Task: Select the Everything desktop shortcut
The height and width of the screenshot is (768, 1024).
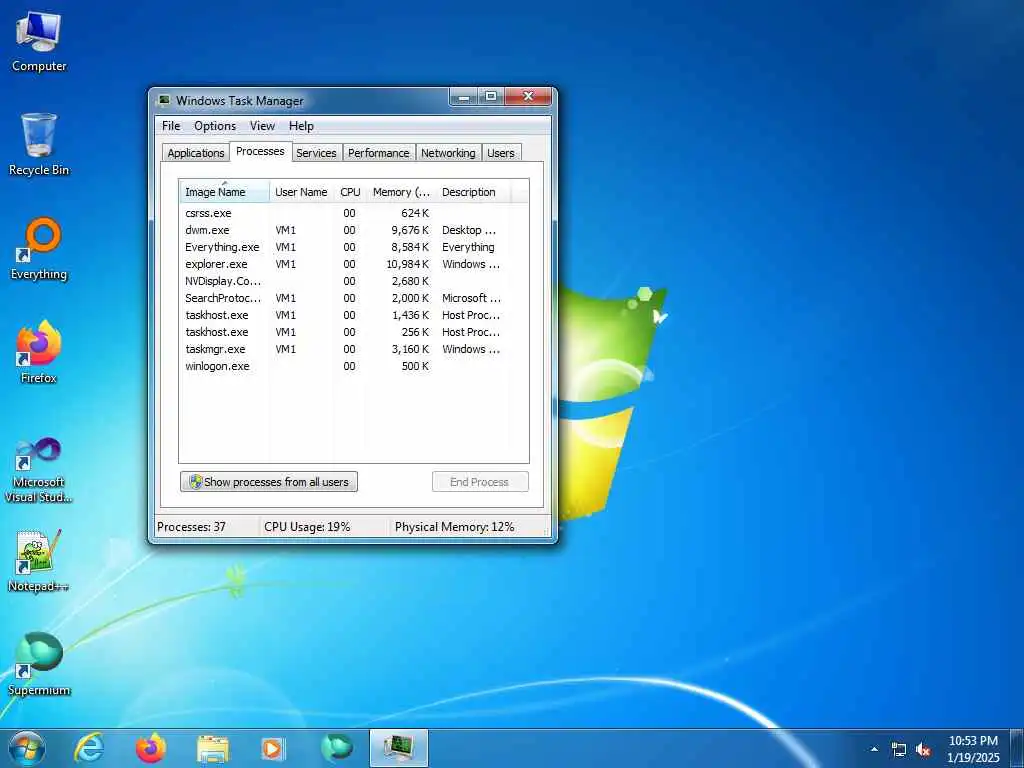Action: [x=39, y=249]
